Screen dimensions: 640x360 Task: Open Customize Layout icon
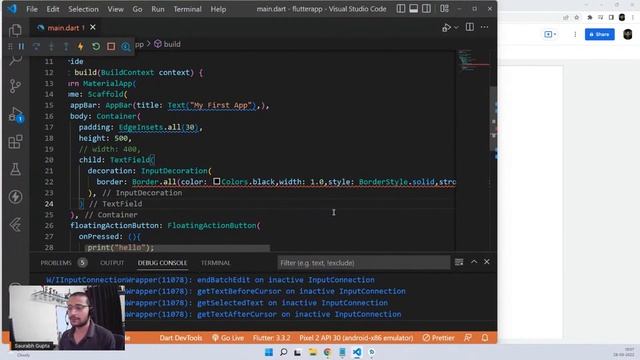444,9
